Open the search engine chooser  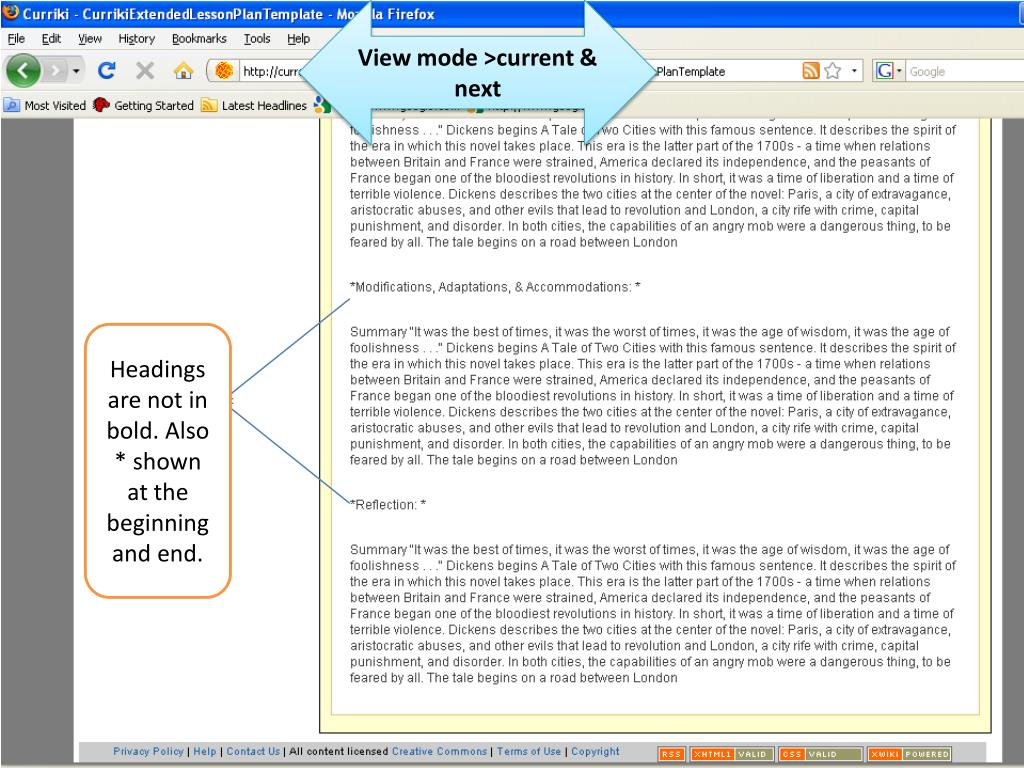tap(889, 71)
